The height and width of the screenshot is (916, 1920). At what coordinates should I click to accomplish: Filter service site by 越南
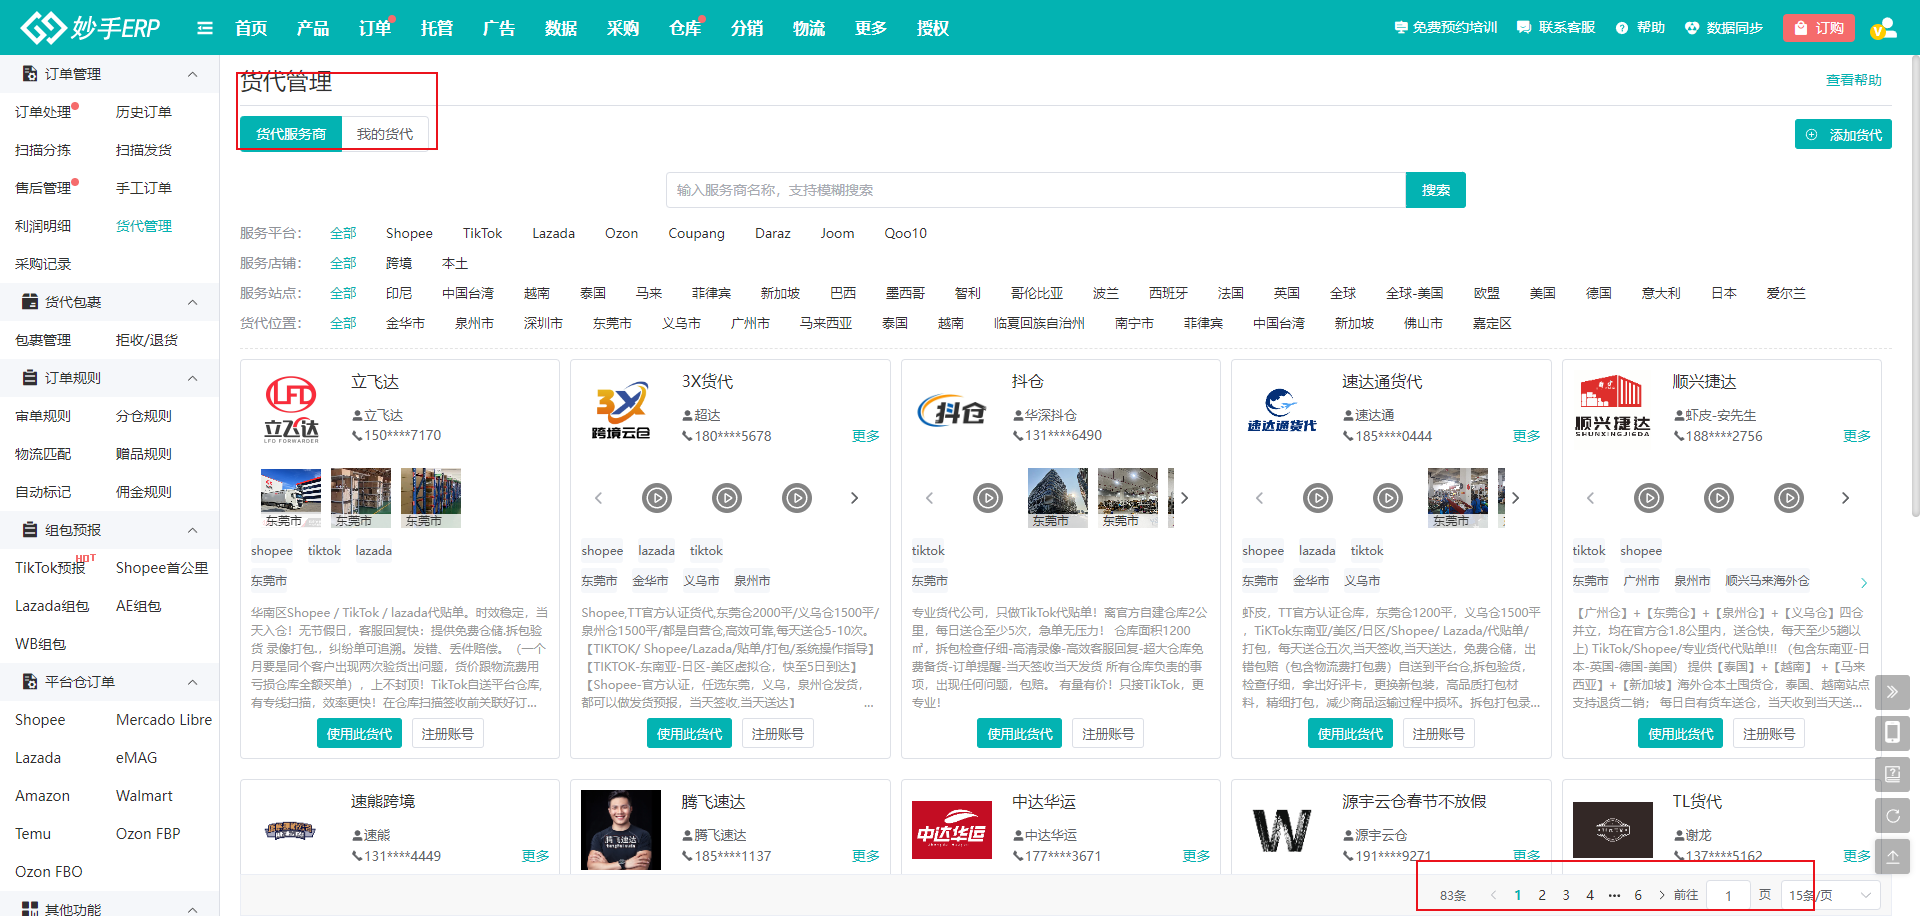[537, 293]
